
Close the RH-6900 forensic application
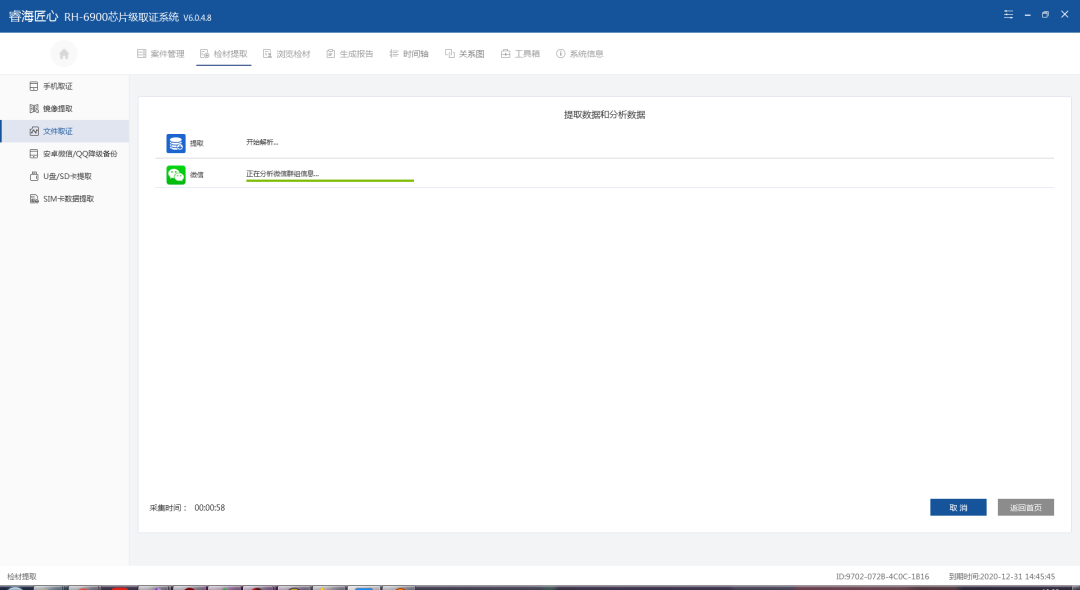pyautogui.click(x=1065, y=14)
